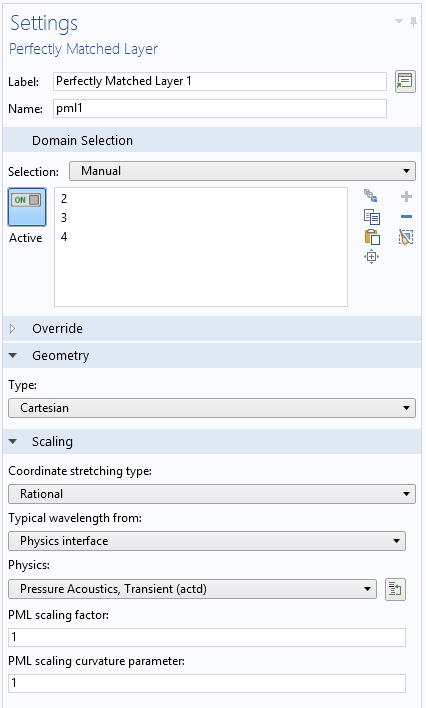Toggle the Active selection ON switch
The image size is (426, 708).
click(x=27, y=207)
